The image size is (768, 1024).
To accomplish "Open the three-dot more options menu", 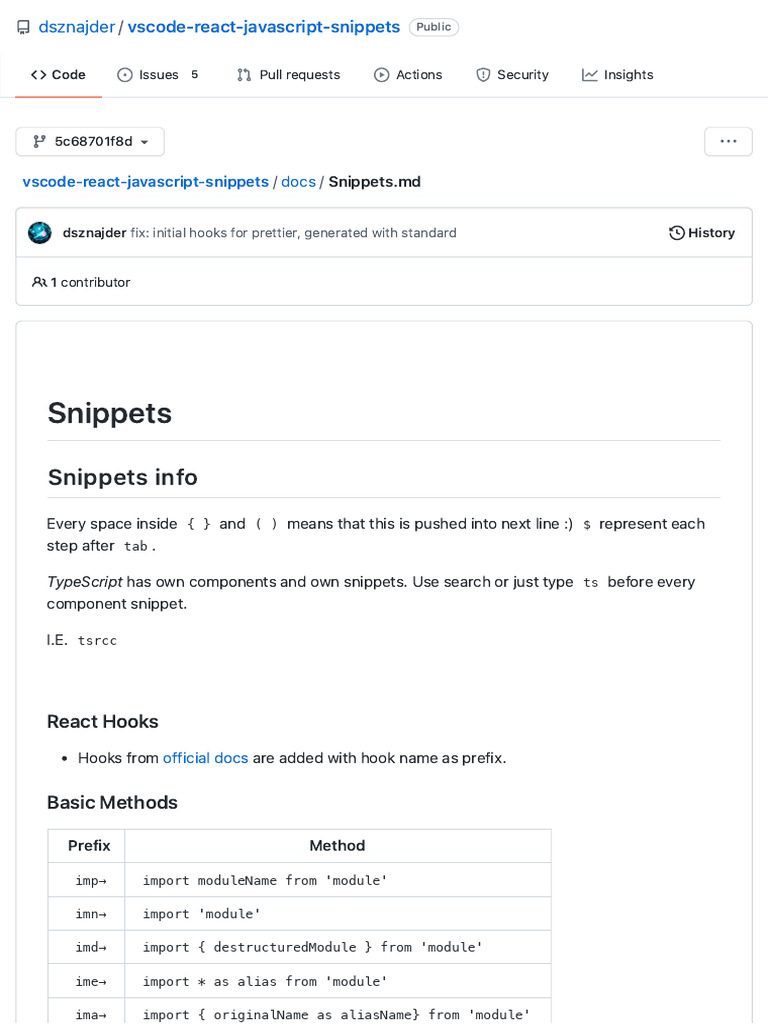I will click(728, 142).
